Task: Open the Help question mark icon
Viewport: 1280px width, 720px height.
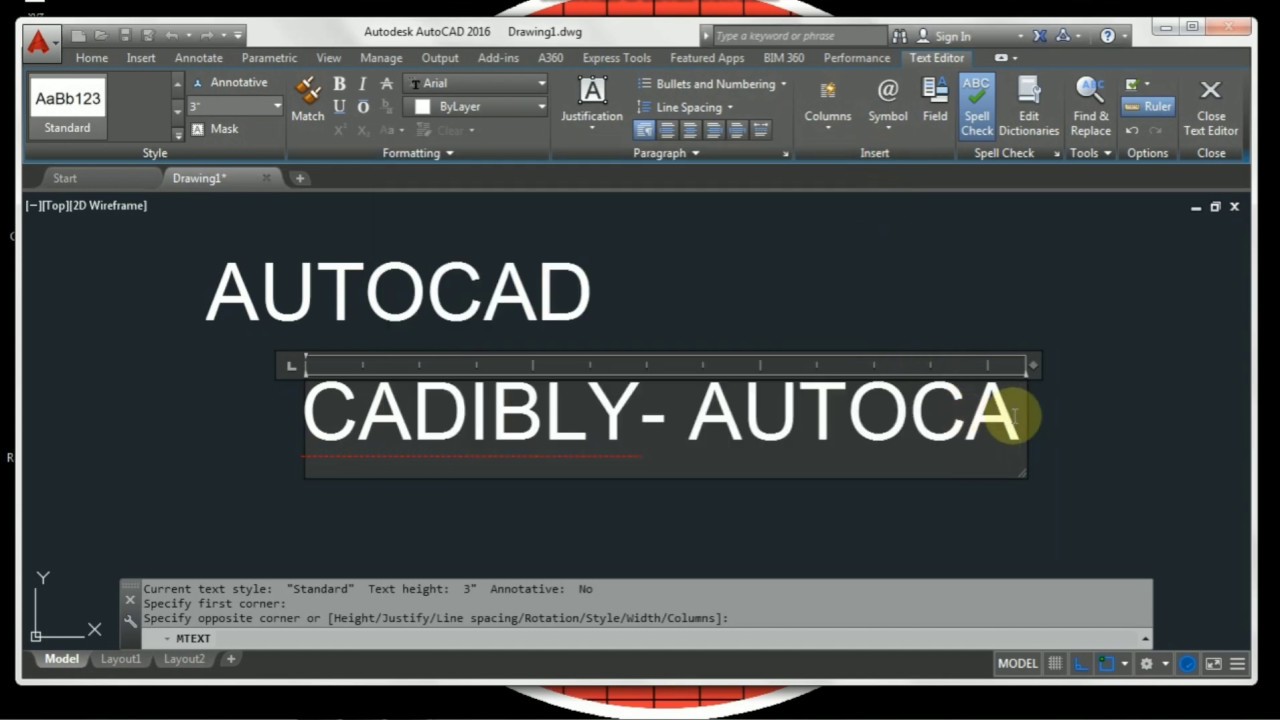Action: pyautogui.click(x=1107, y=36)
